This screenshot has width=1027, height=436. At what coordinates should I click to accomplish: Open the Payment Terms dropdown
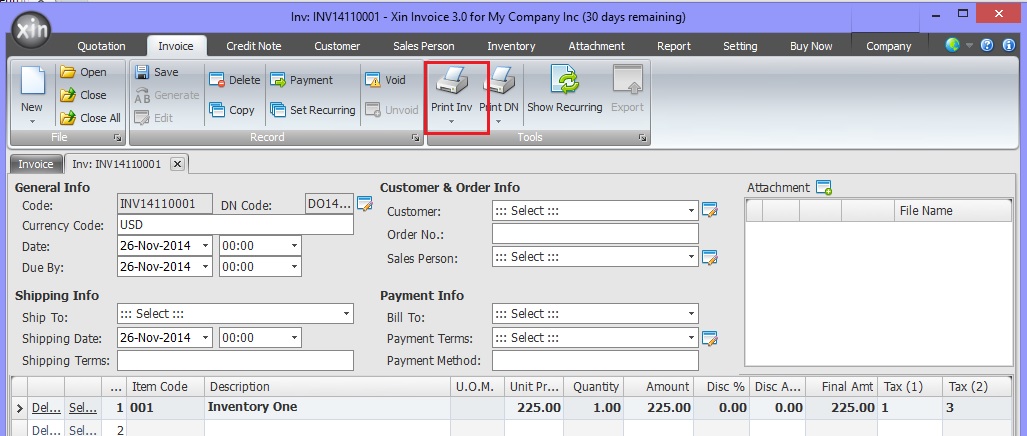[692, 338]
